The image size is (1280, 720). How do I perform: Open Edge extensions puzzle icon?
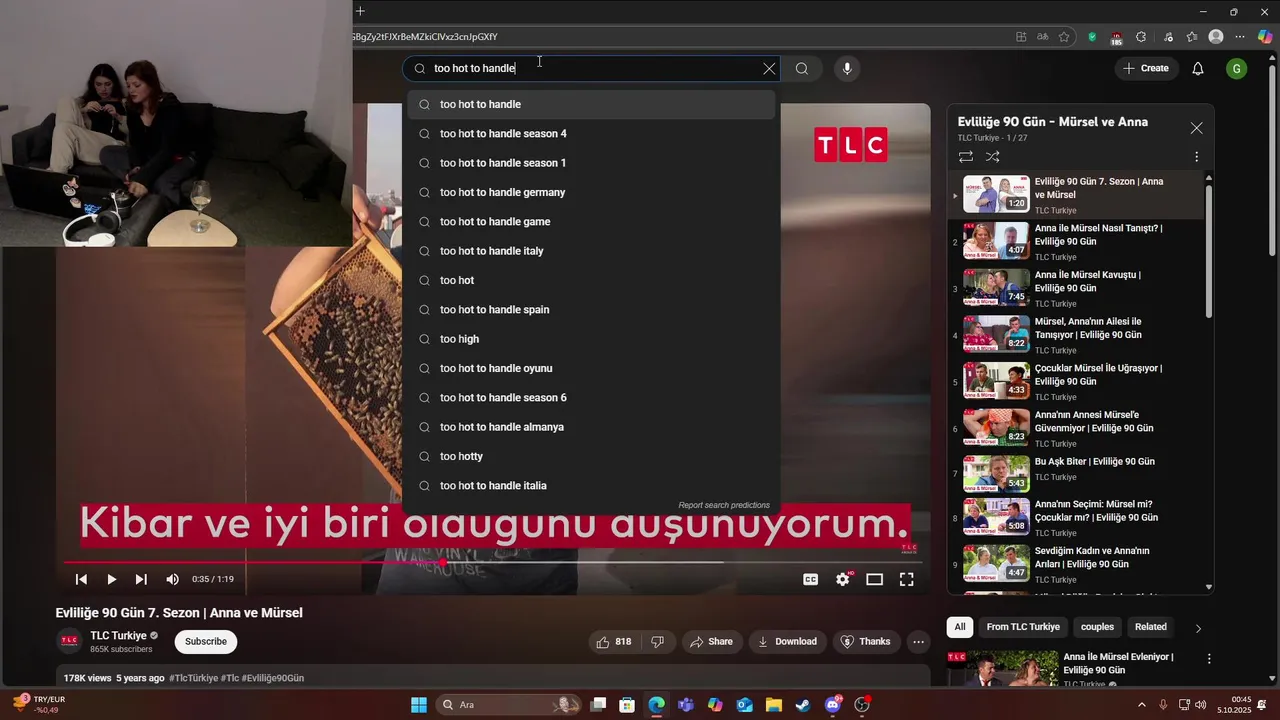[1141, 37]
